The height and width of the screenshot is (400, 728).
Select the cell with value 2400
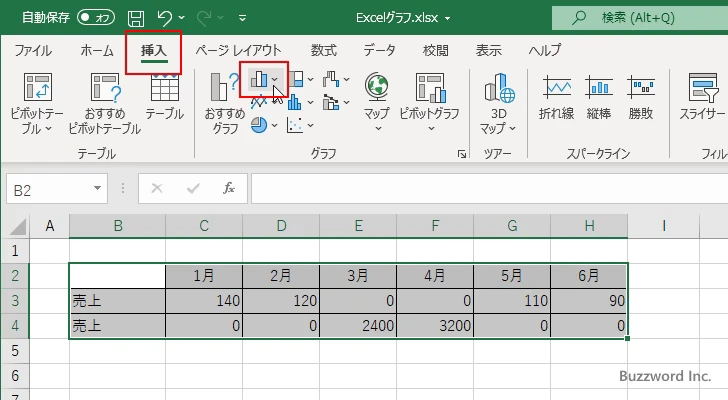[x=358, y=326]
